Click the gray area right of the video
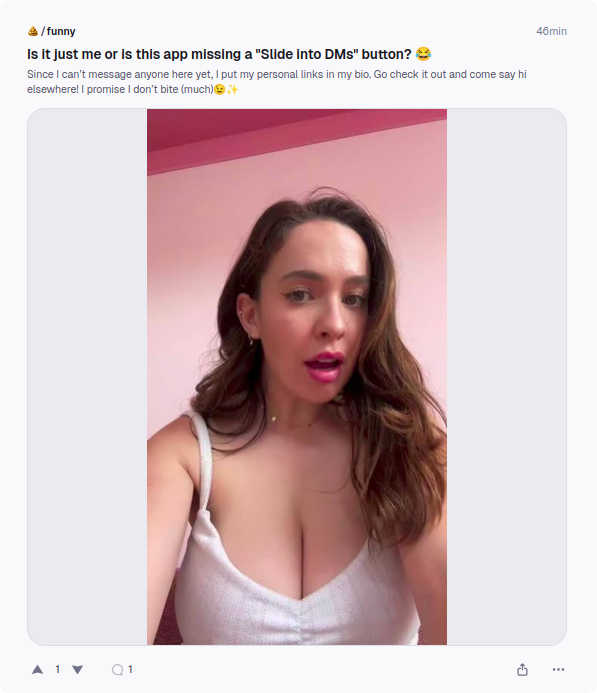This screenshot has width=597, height=693. pos(506,377)
